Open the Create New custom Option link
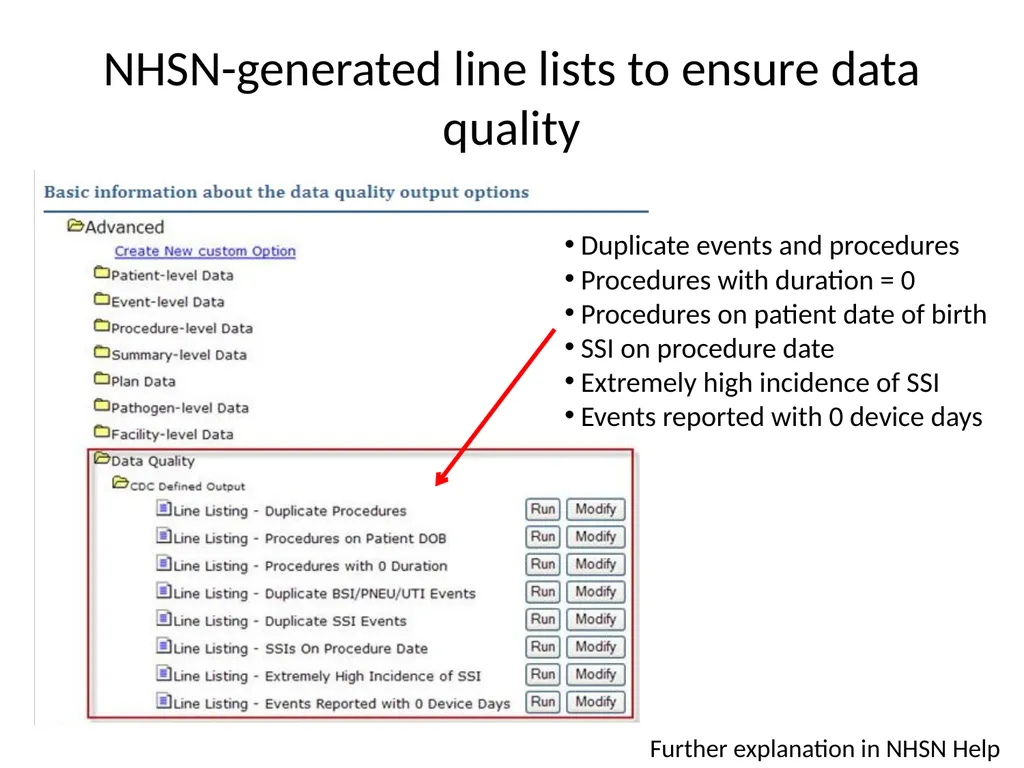Screen dimensions: 1024x768 205,251
